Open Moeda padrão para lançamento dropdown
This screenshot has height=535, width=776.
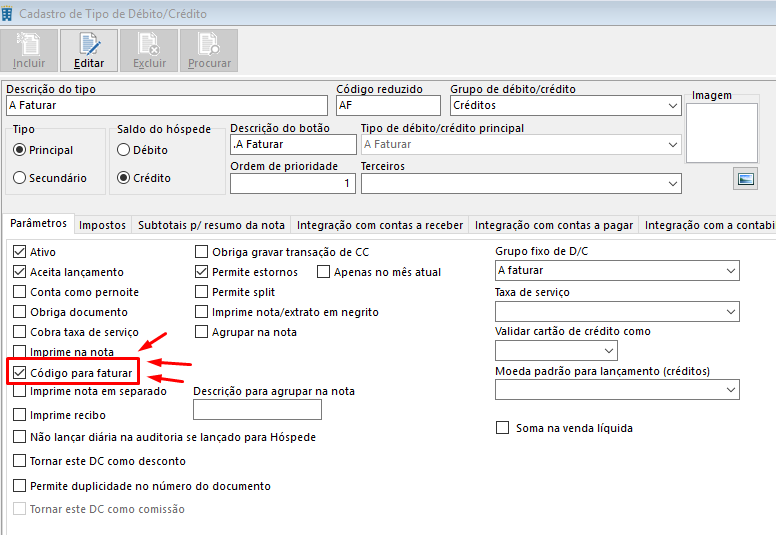pos(730,390)
